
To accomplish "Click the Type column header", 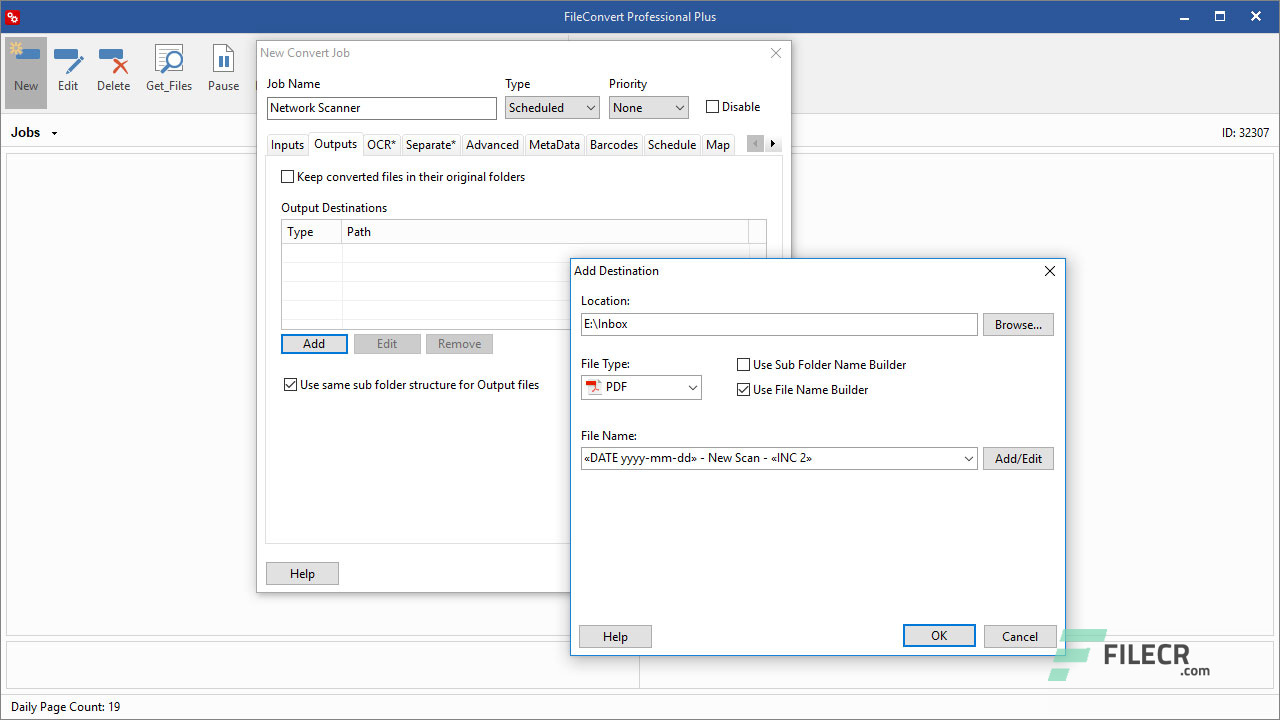I will [x=312, y=232].
